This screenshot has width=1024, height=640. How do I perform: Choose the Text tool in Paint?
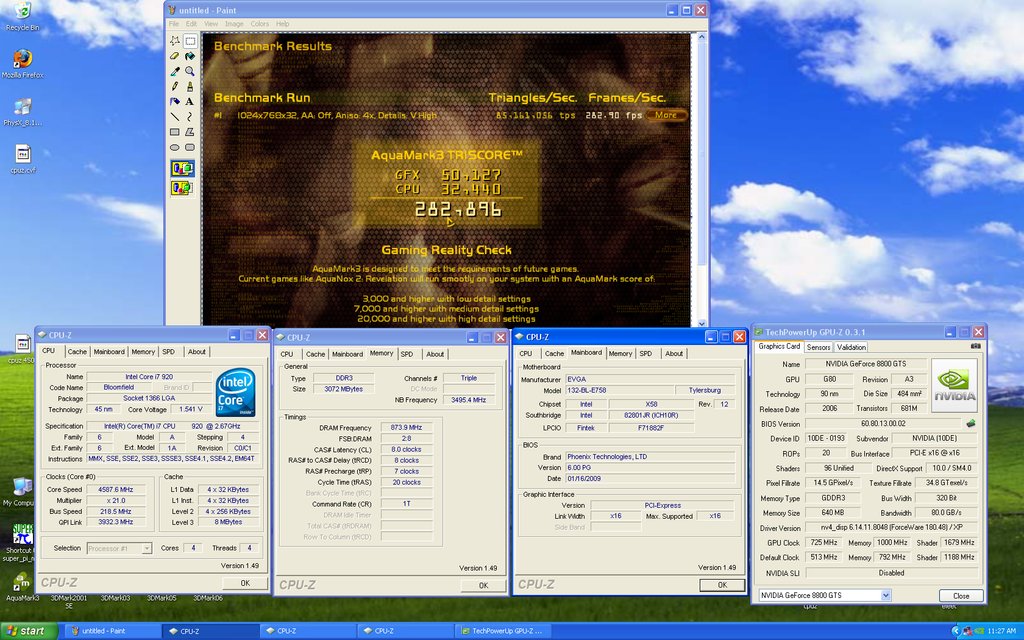(190, 101)
